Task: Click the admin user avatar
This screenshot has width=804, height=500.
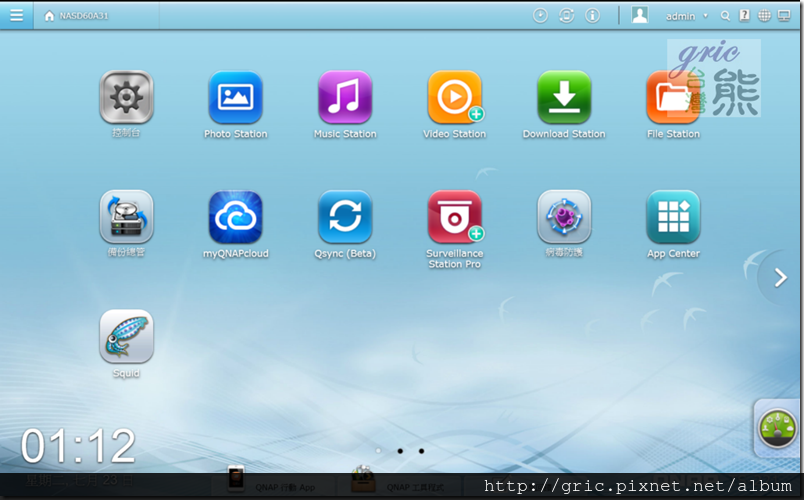Action: pyautogui.click(x=639, y=15)
